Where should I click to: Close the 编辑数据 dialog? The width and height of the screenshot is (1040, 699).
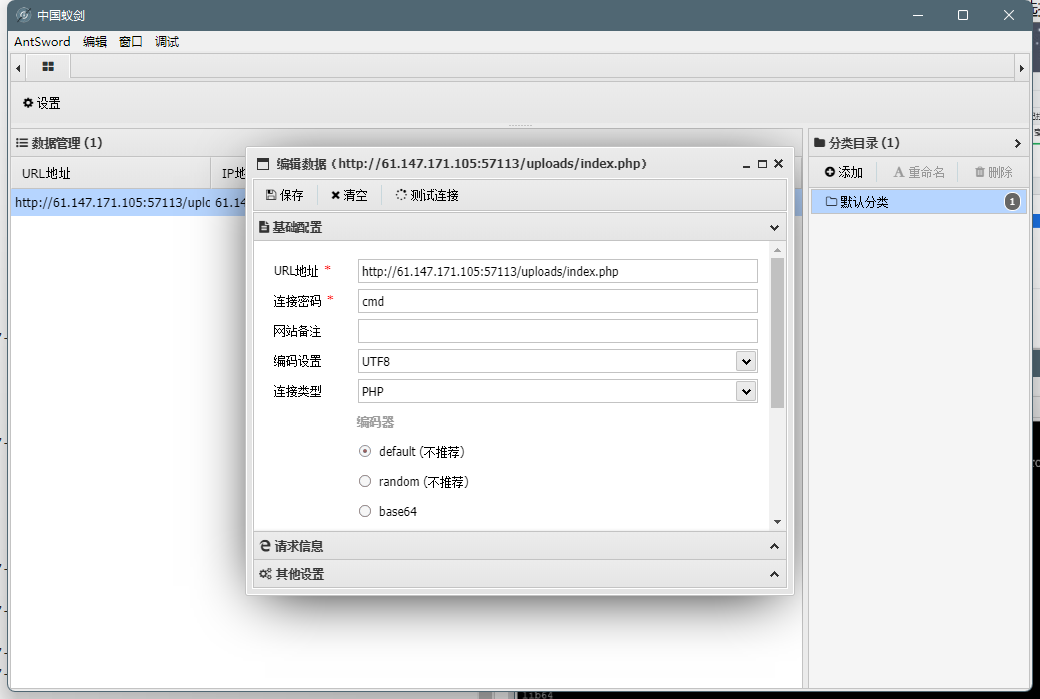point(779,163)
